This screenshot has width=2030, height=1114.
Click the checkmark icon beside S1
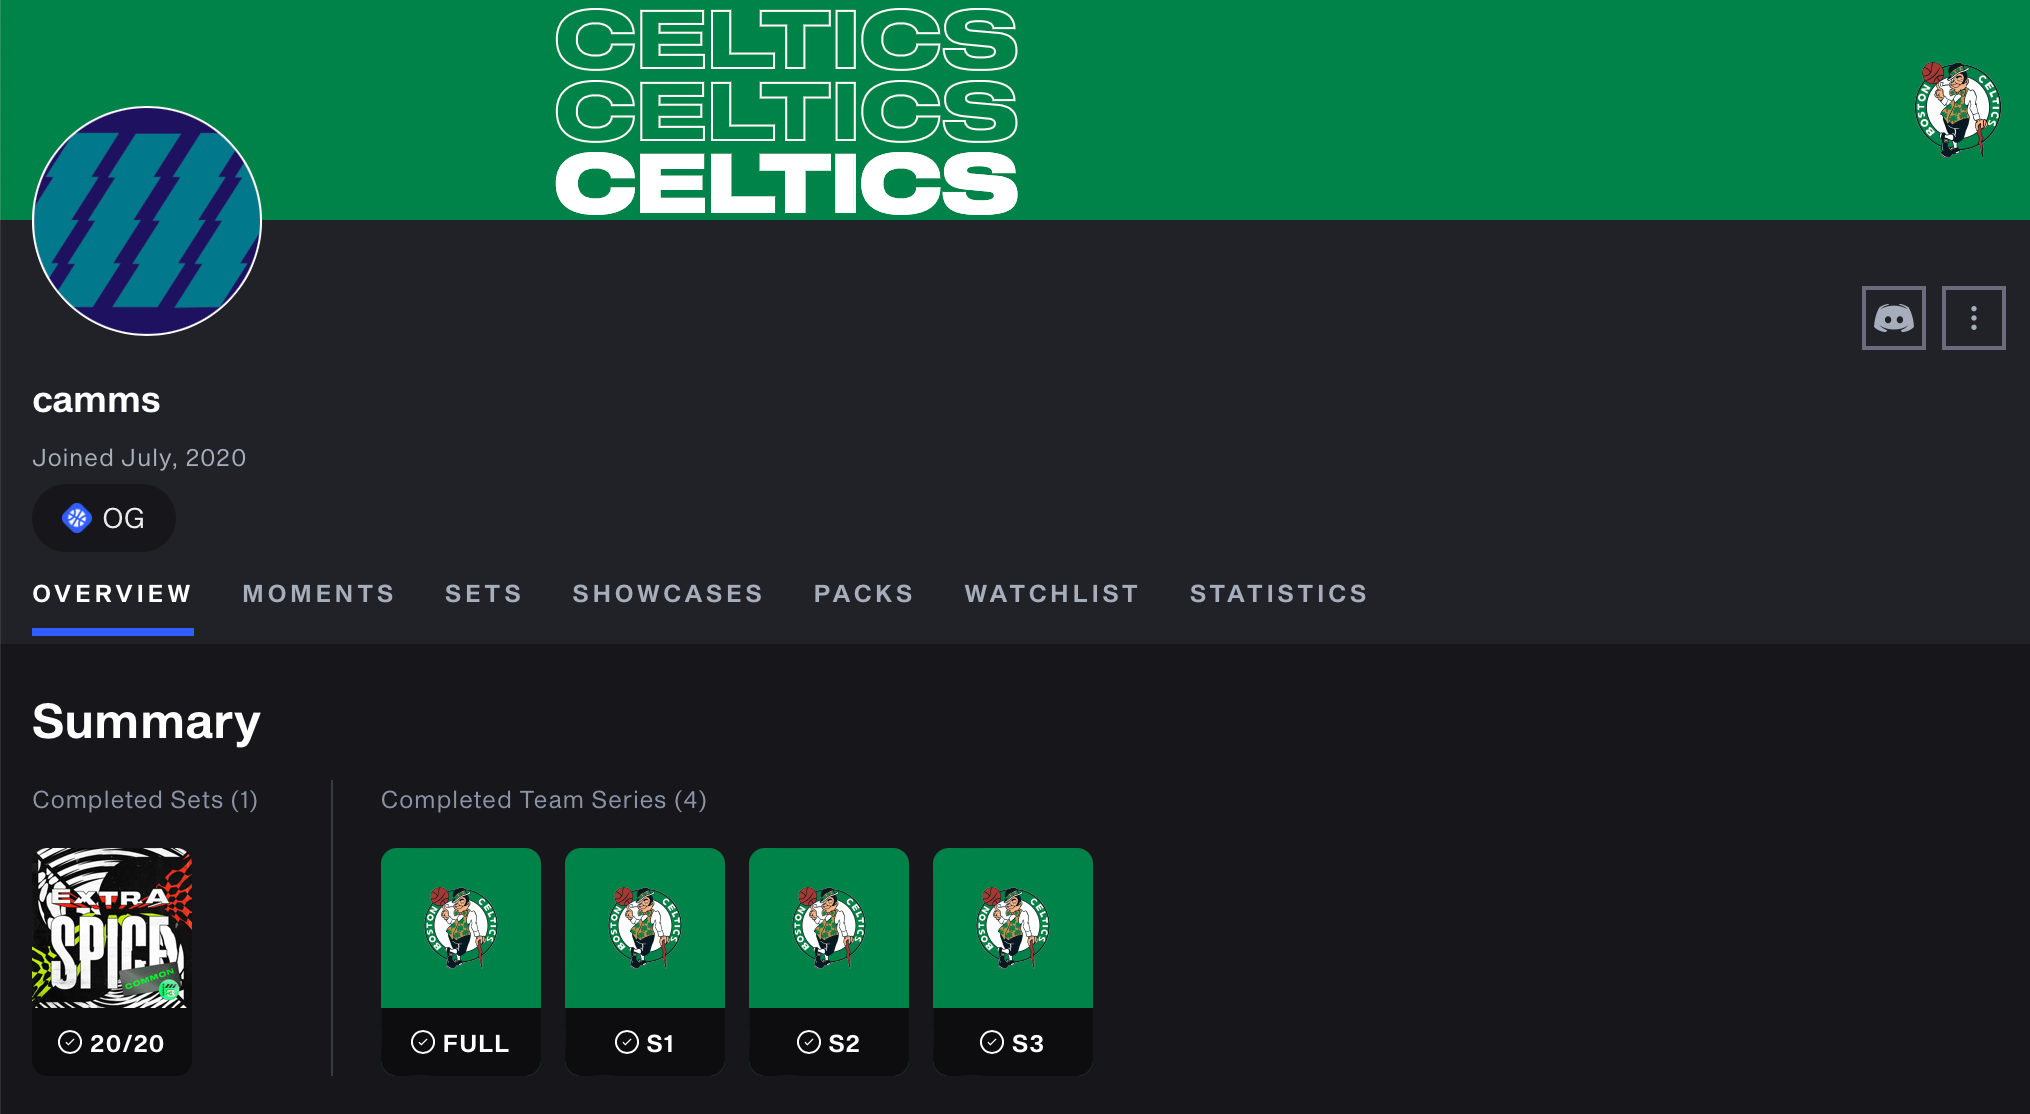[627, 1042]
